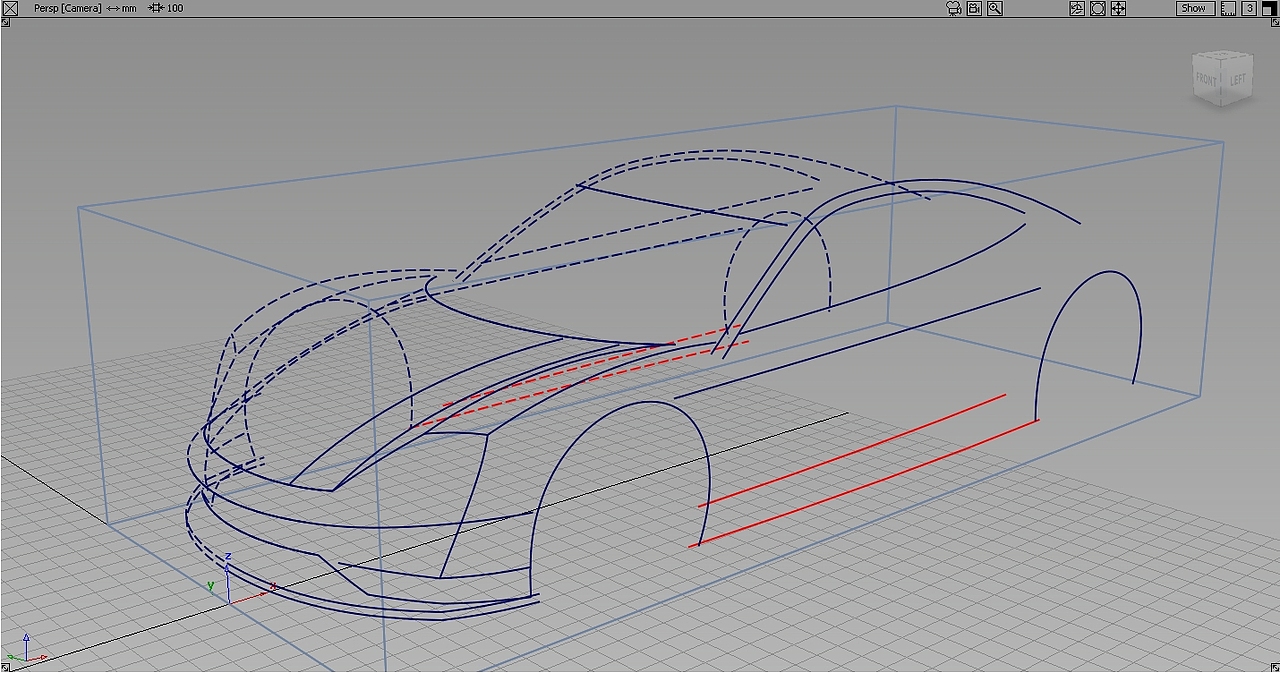The height and width of the screenshot is (673, 1280).
Task: Toggle the circular viewport icon
Action: 1098,8
